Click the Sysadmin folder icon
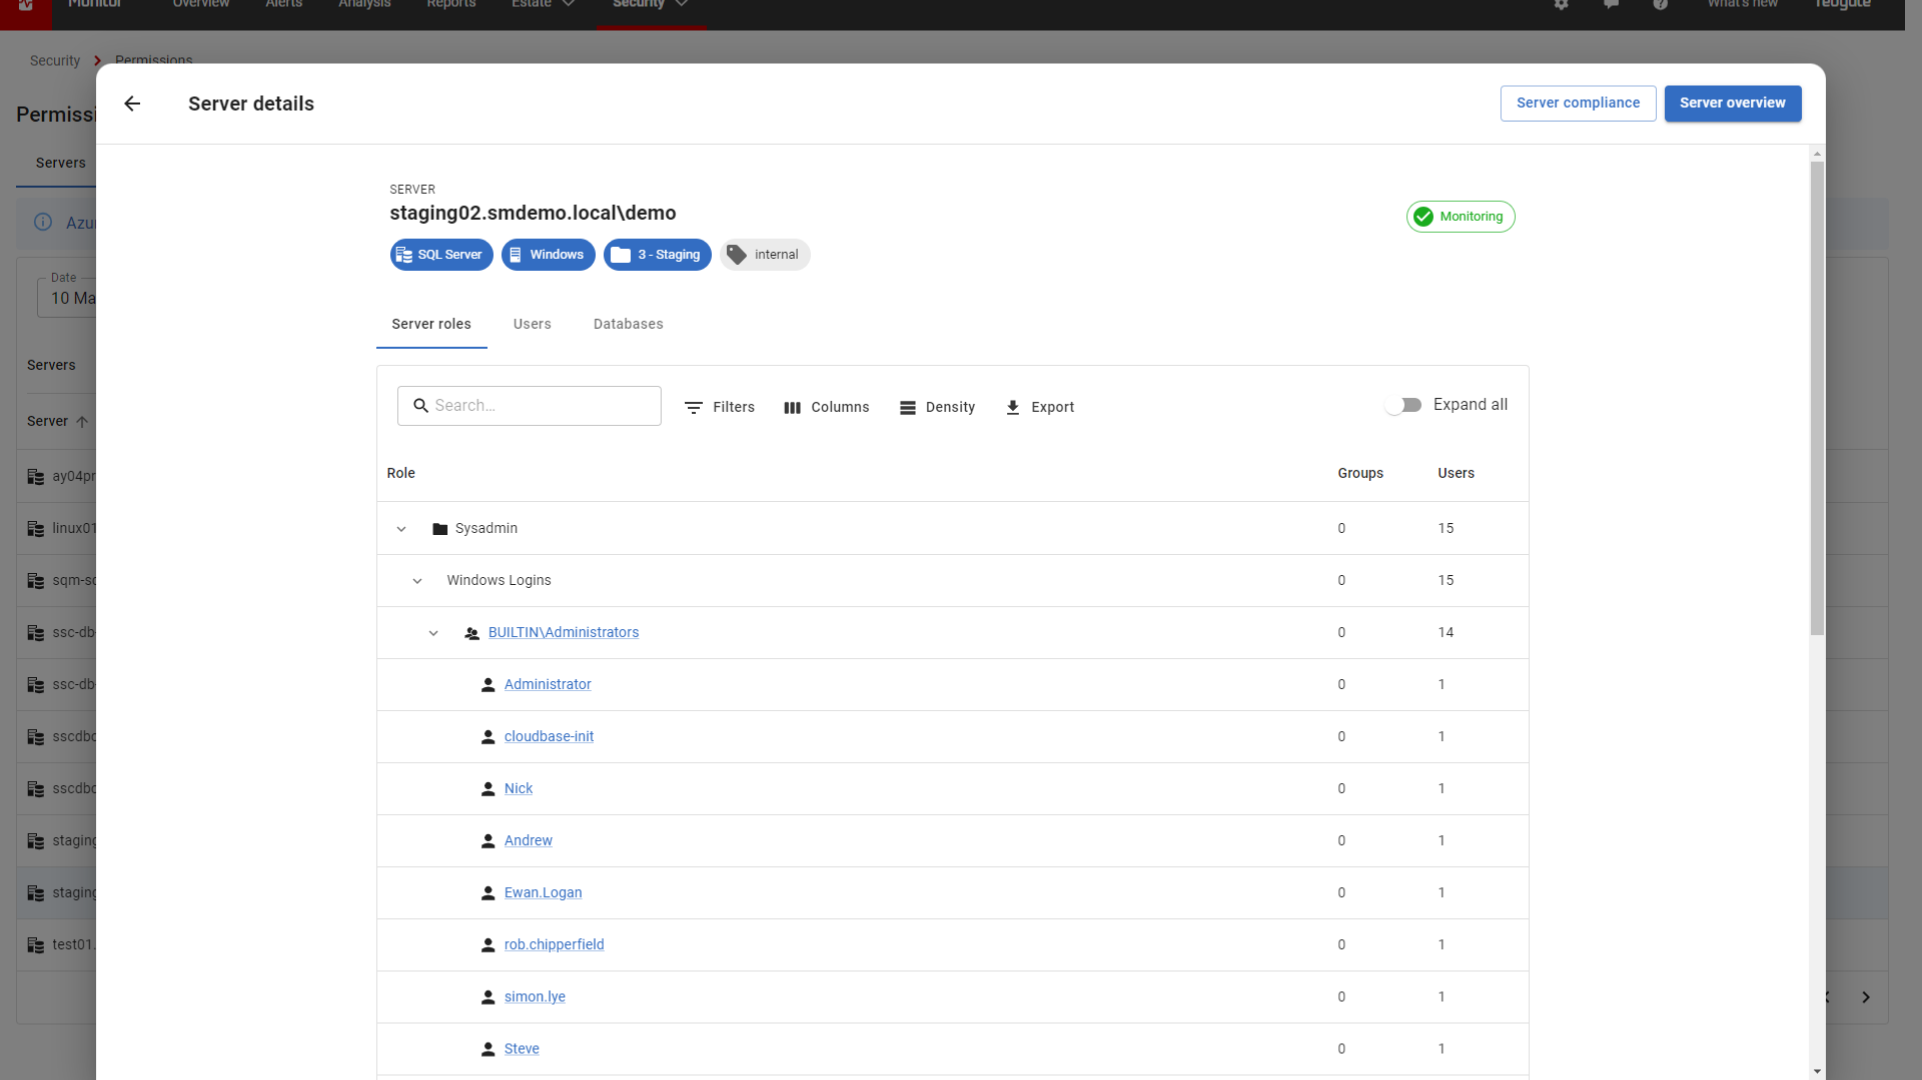This screenshot has height=1080, width=1922. coord(440,528)
